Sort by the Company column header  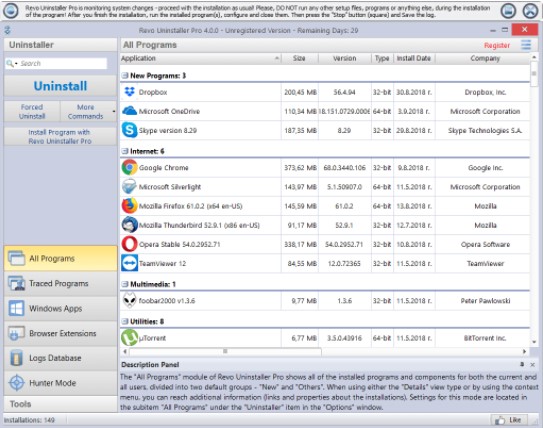pos(485,58)
